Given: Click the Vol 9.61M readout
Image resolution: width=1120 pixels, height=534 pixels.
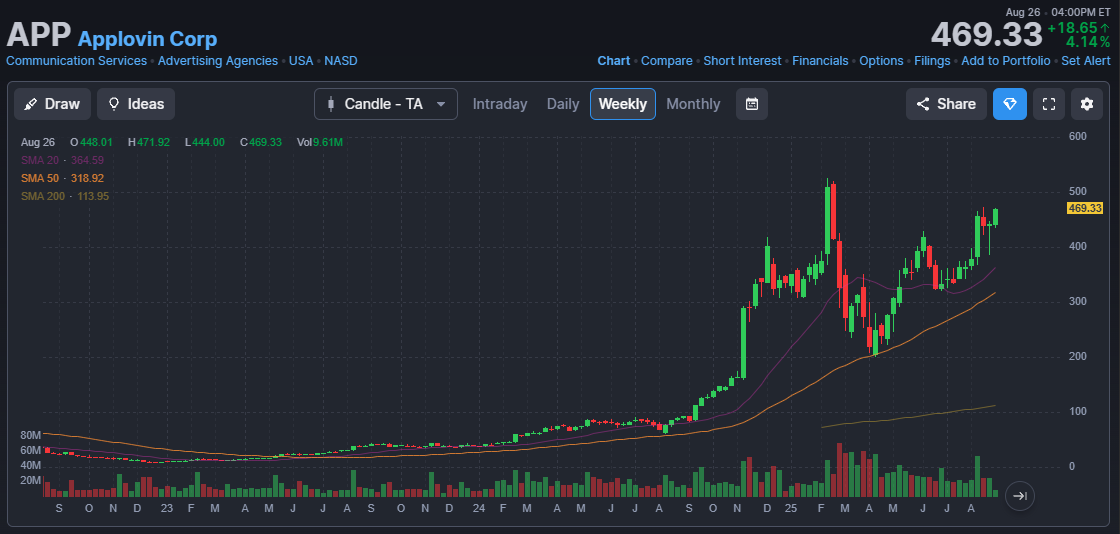Looking at the screenshot, I should pos(319,142).
